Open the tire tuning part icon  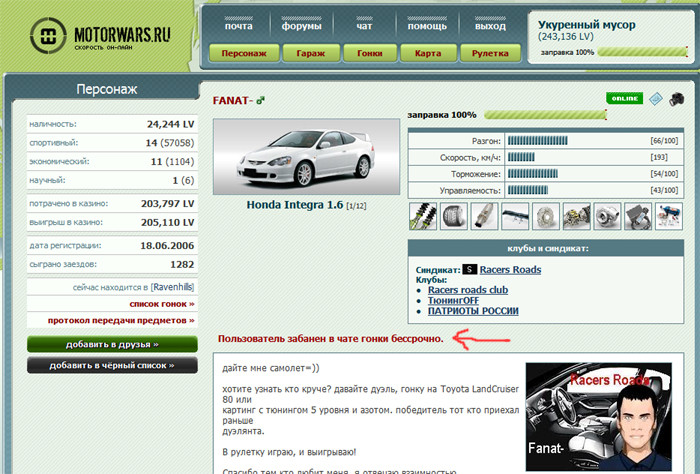454,216
